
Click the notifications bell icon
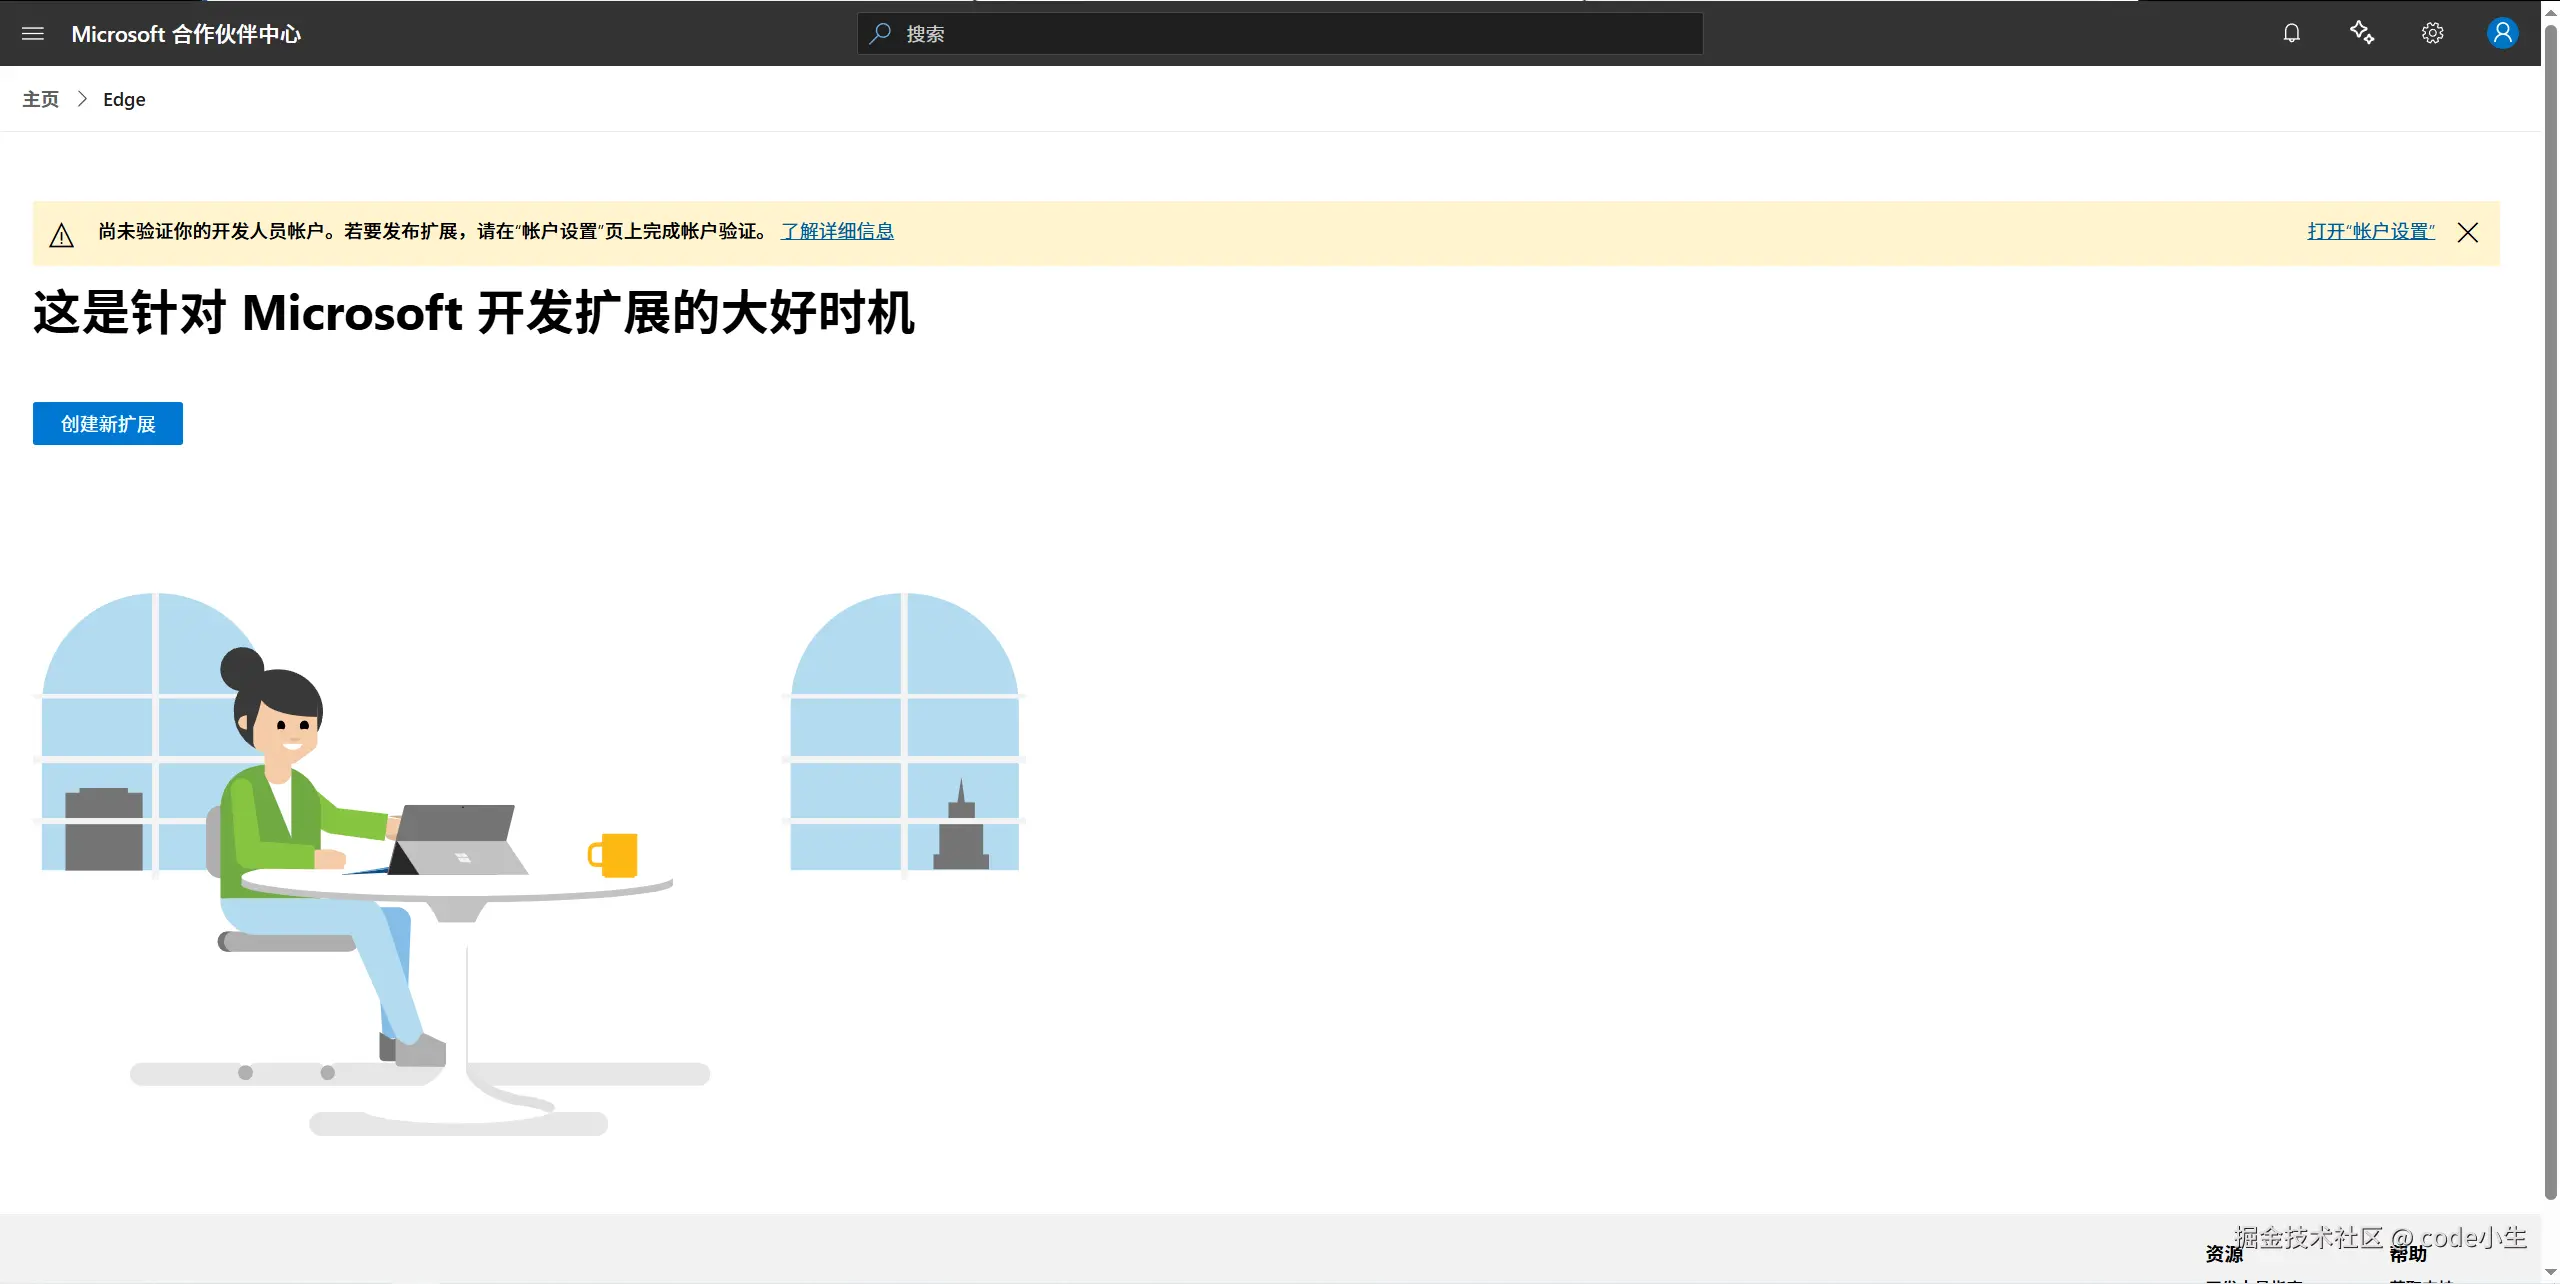2292,34
